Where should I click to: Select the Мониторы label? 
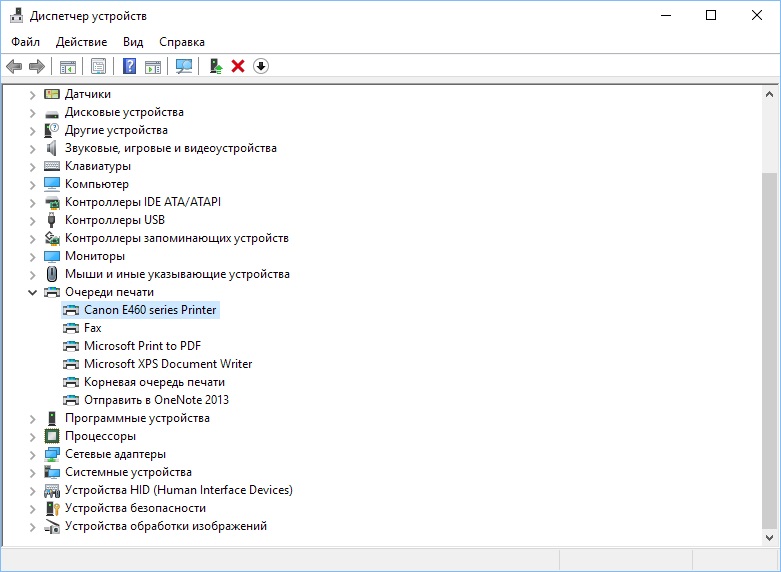click(x=95, y=256)
